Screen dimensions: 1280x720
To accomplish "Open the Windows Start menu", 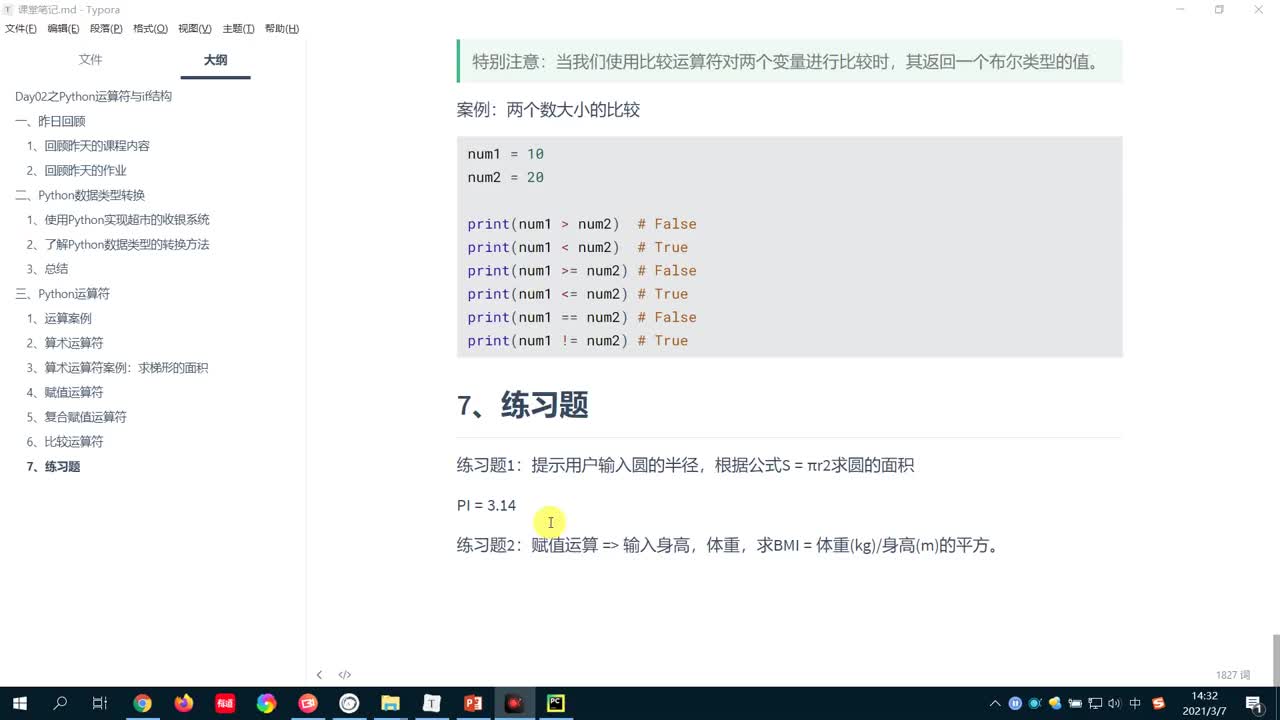I will [x=20, y=703].
